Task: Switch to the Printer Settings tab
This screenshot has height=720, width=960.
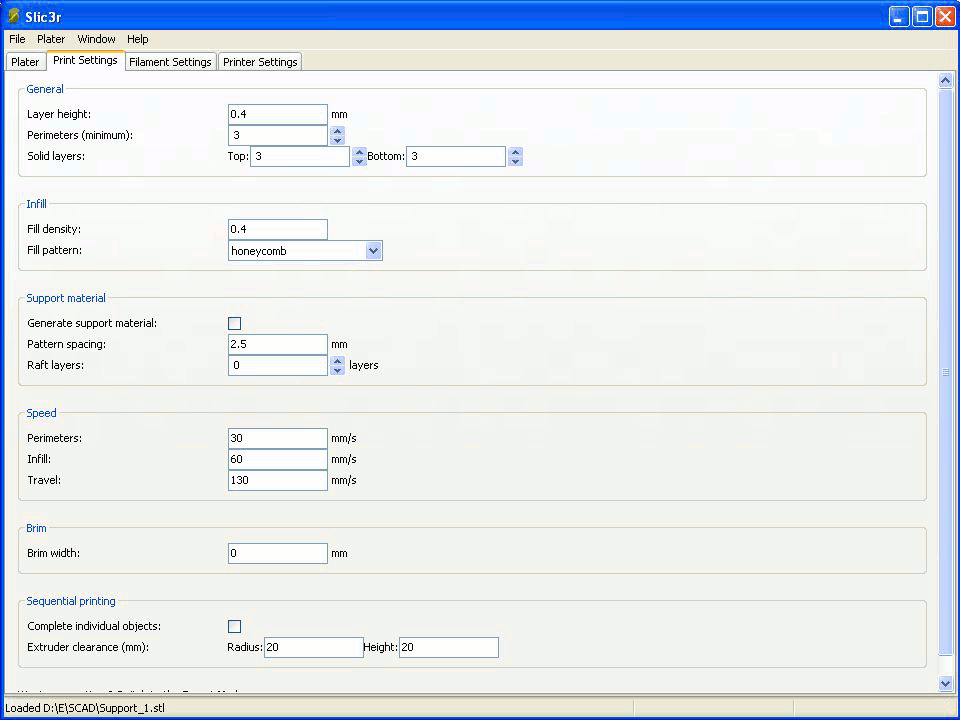Action: (260, 62)
